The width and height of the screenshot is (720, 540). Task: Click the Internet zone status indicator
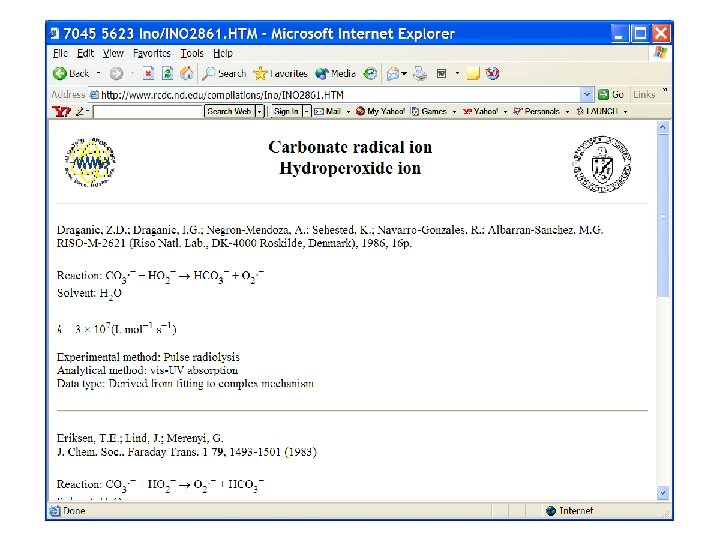coord(569,511)
